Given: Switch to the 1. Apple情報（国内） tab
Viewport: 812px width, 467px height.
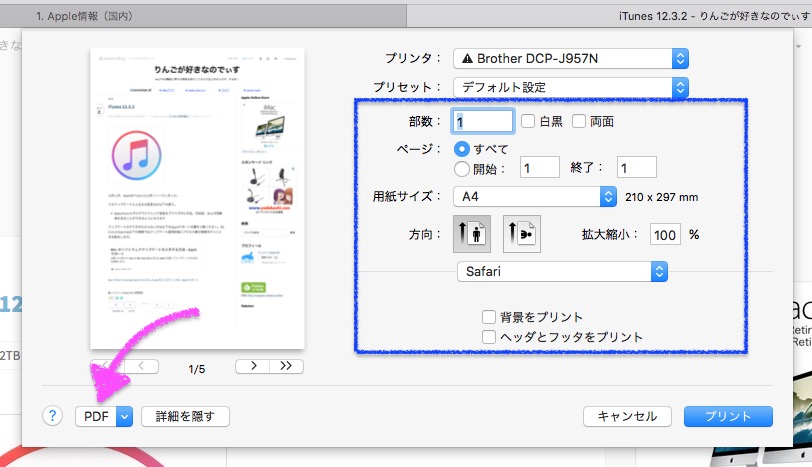Looking at the screenshot, I should (203, 16).
